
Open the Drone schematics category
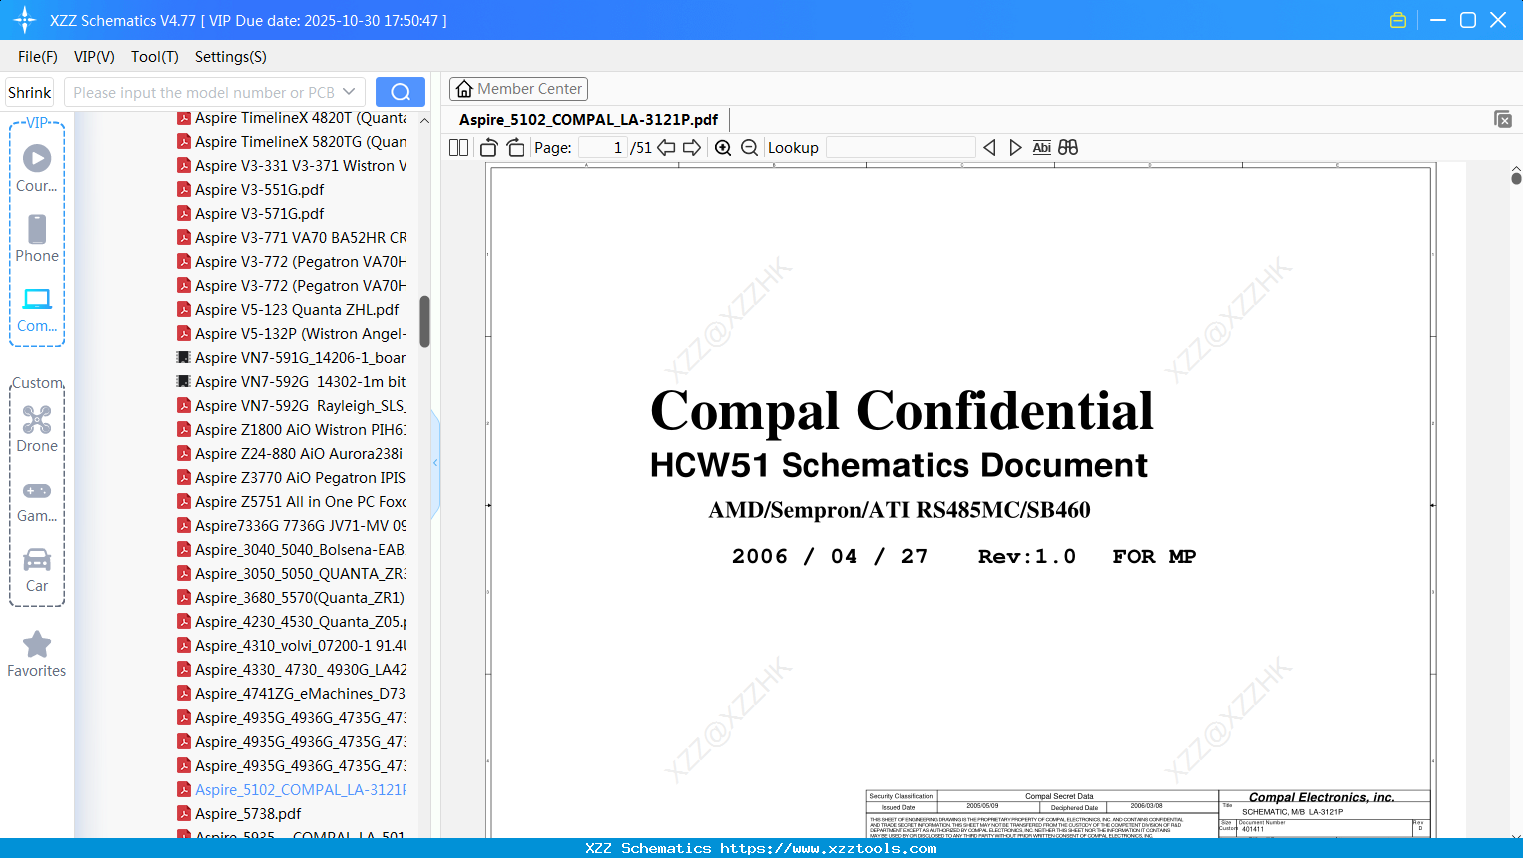37,429
